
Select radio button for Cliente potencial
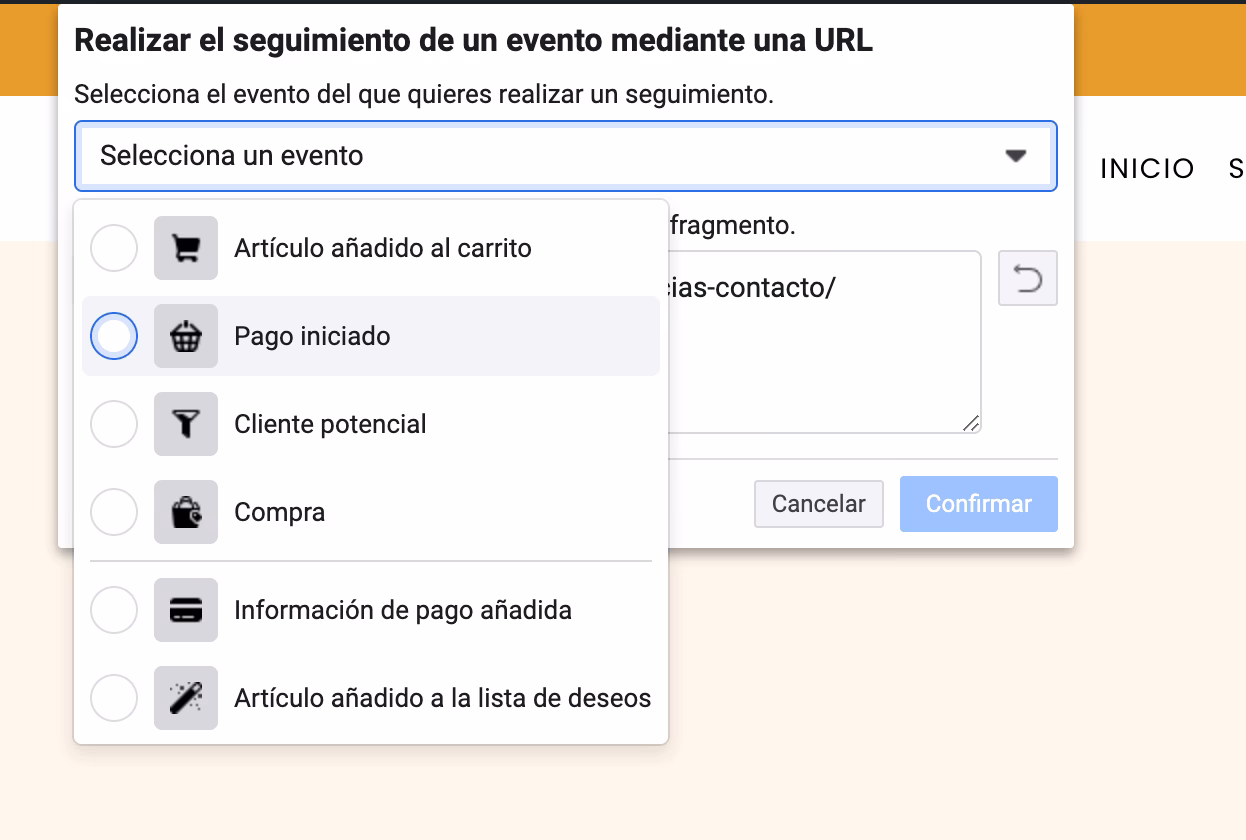114,424
